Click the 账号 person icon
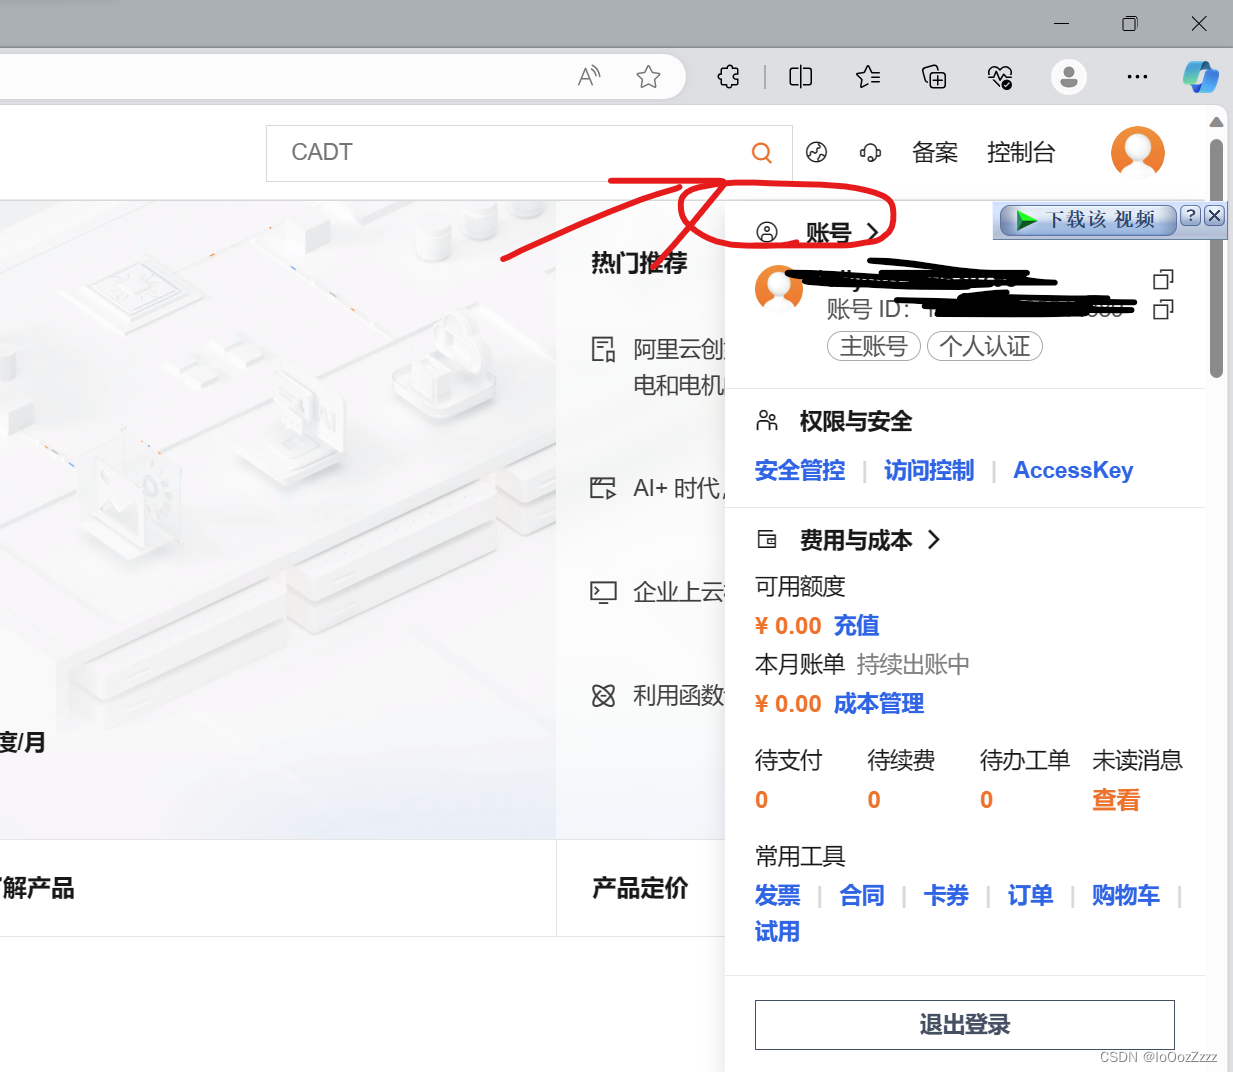The image size is (1233, 1072). pyautogui.click(x=767, y=233)
